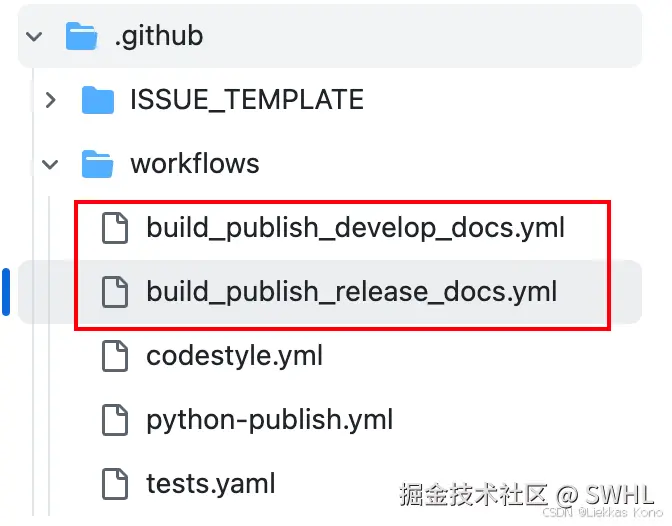Collapse the .github folder chevron

[35, 37]
